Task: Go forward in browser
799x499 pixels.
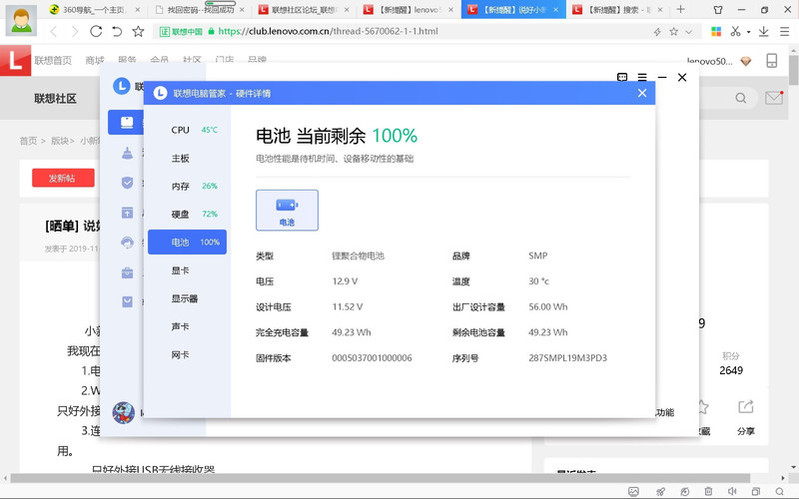Action: pos(74,32)
